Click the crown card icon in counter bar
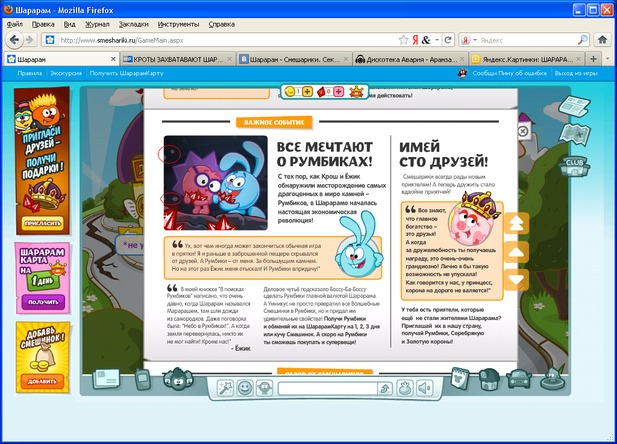 (x=356, y=92)
